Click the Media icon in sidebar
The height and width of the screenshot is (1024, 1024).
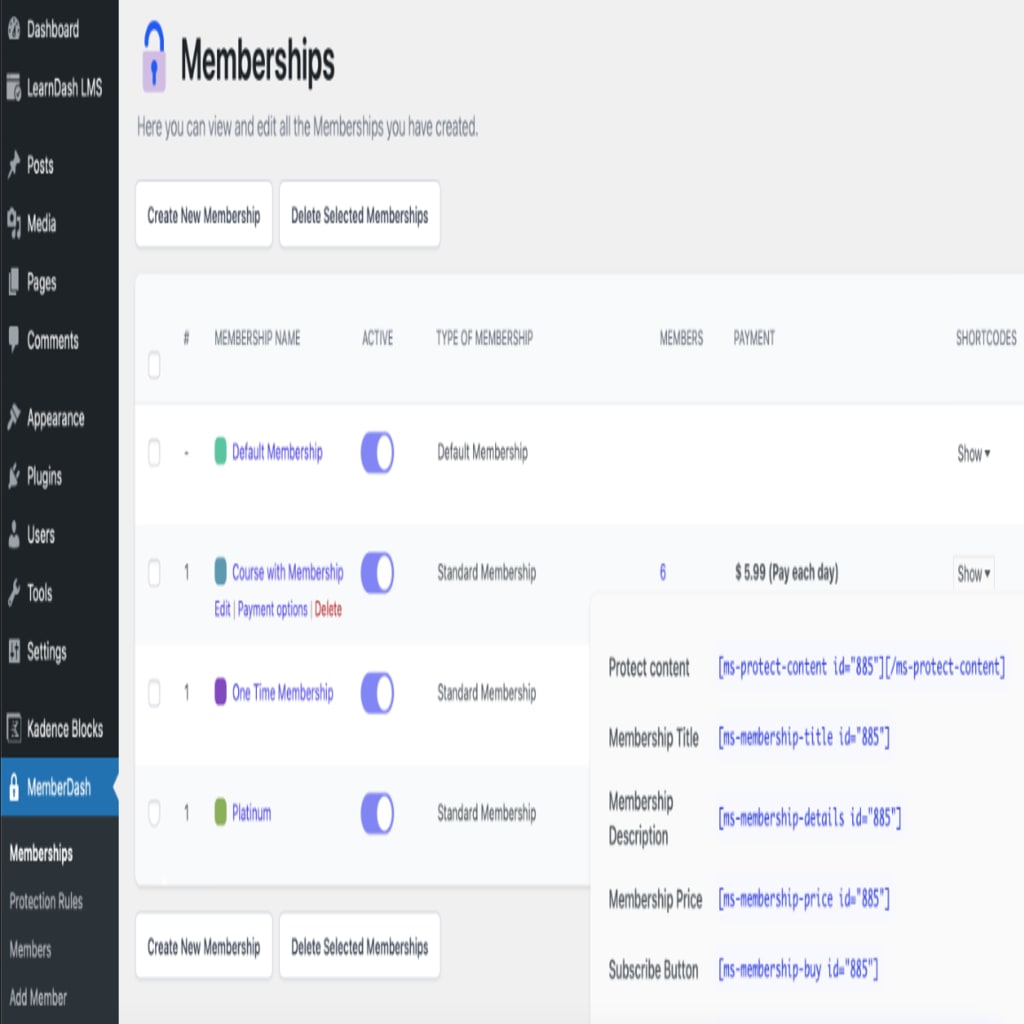click(14, 223)
